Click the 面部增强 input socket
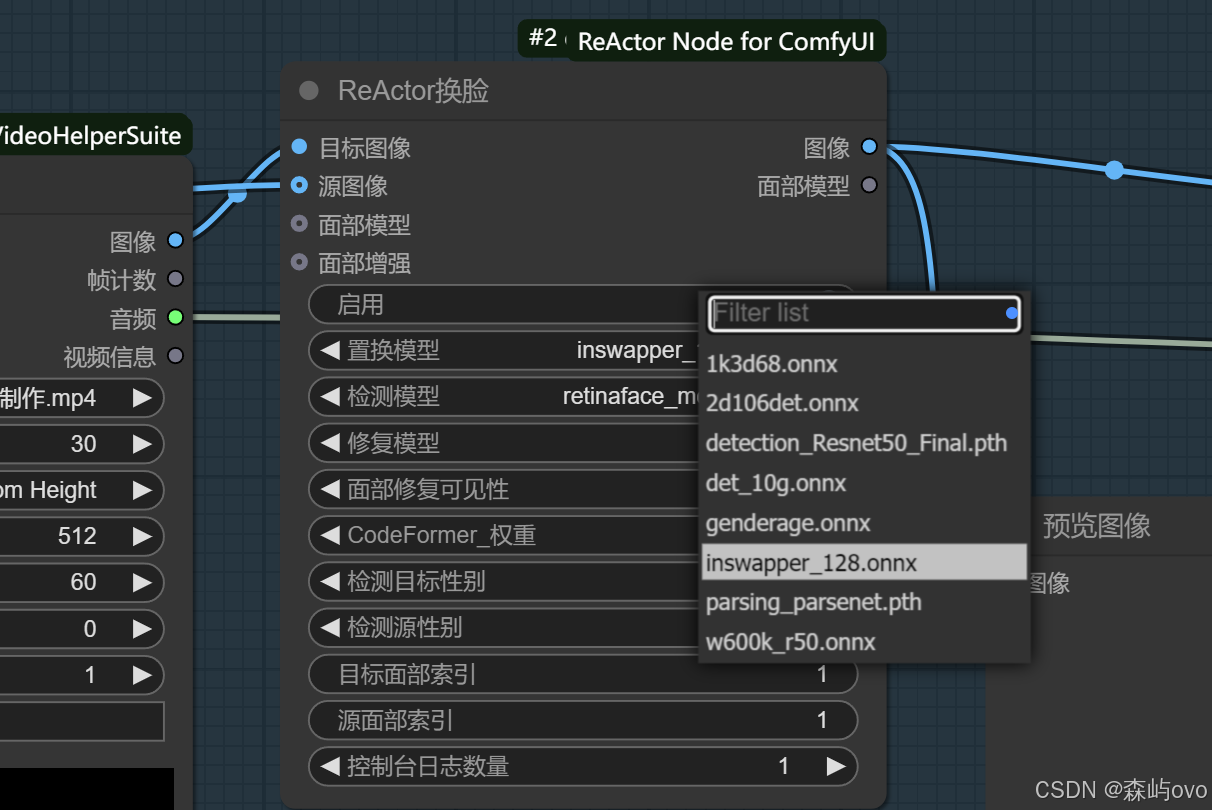This screenshot has width=1212, height=810. [x=299, y=262]
